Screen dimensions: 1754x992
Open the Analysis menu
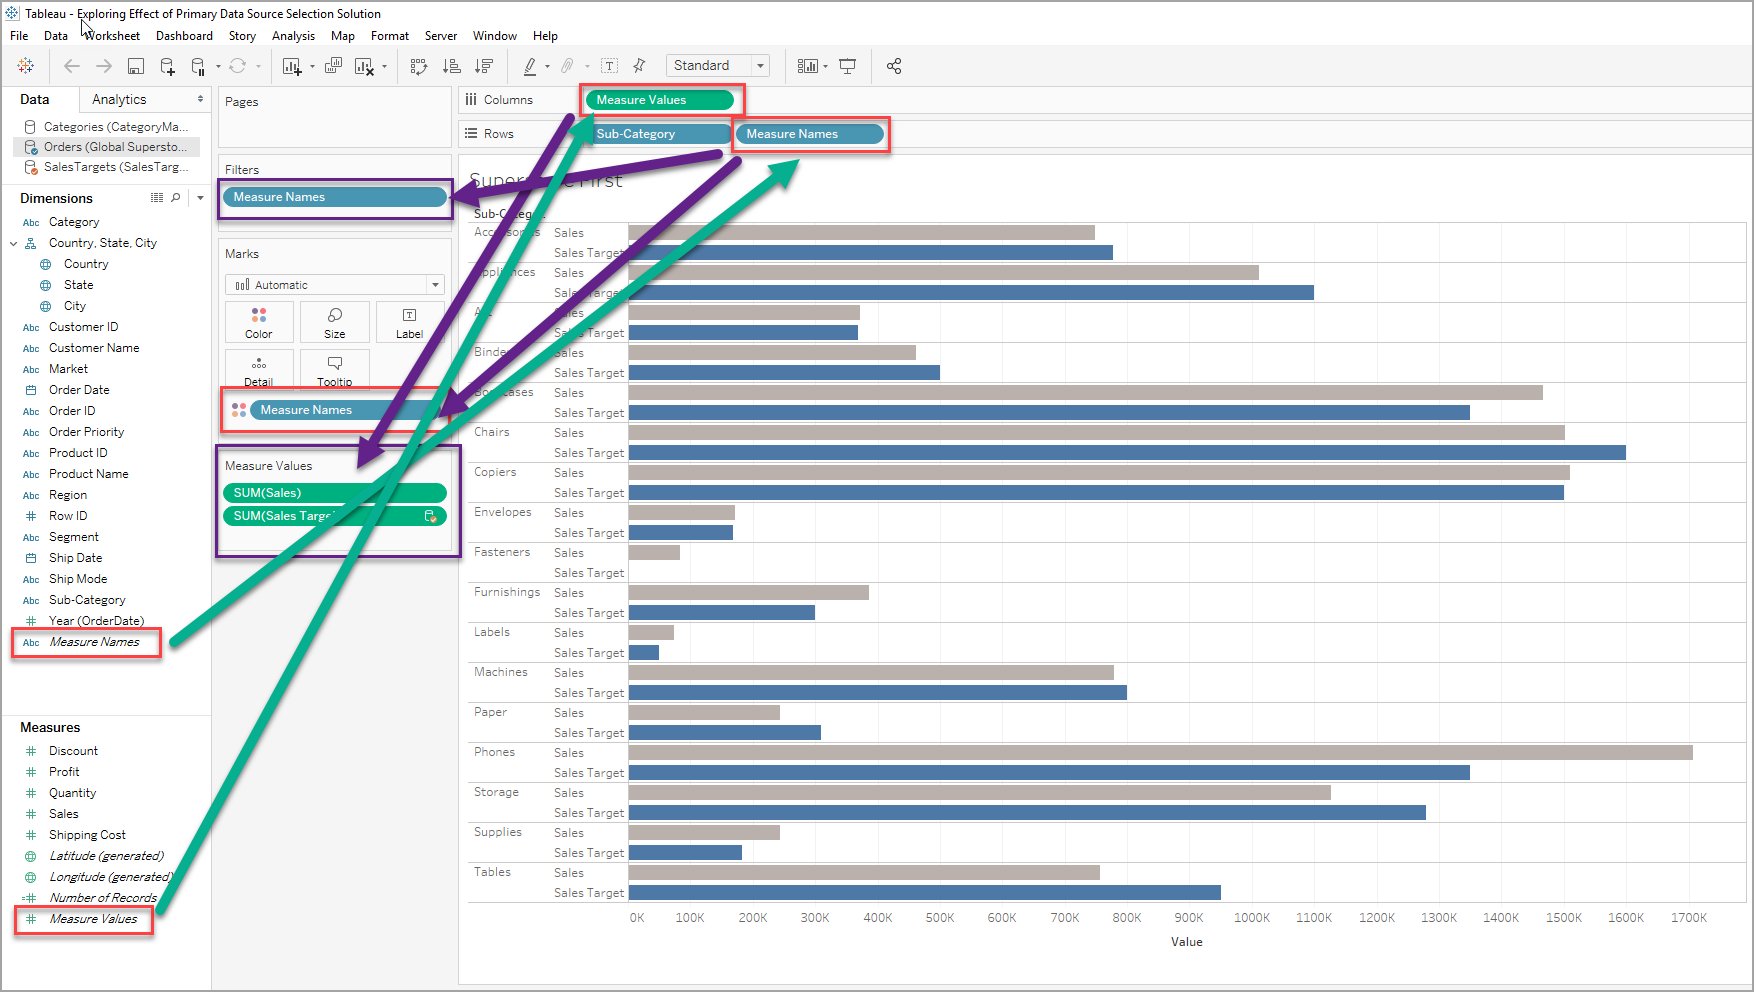coord(293,36)
